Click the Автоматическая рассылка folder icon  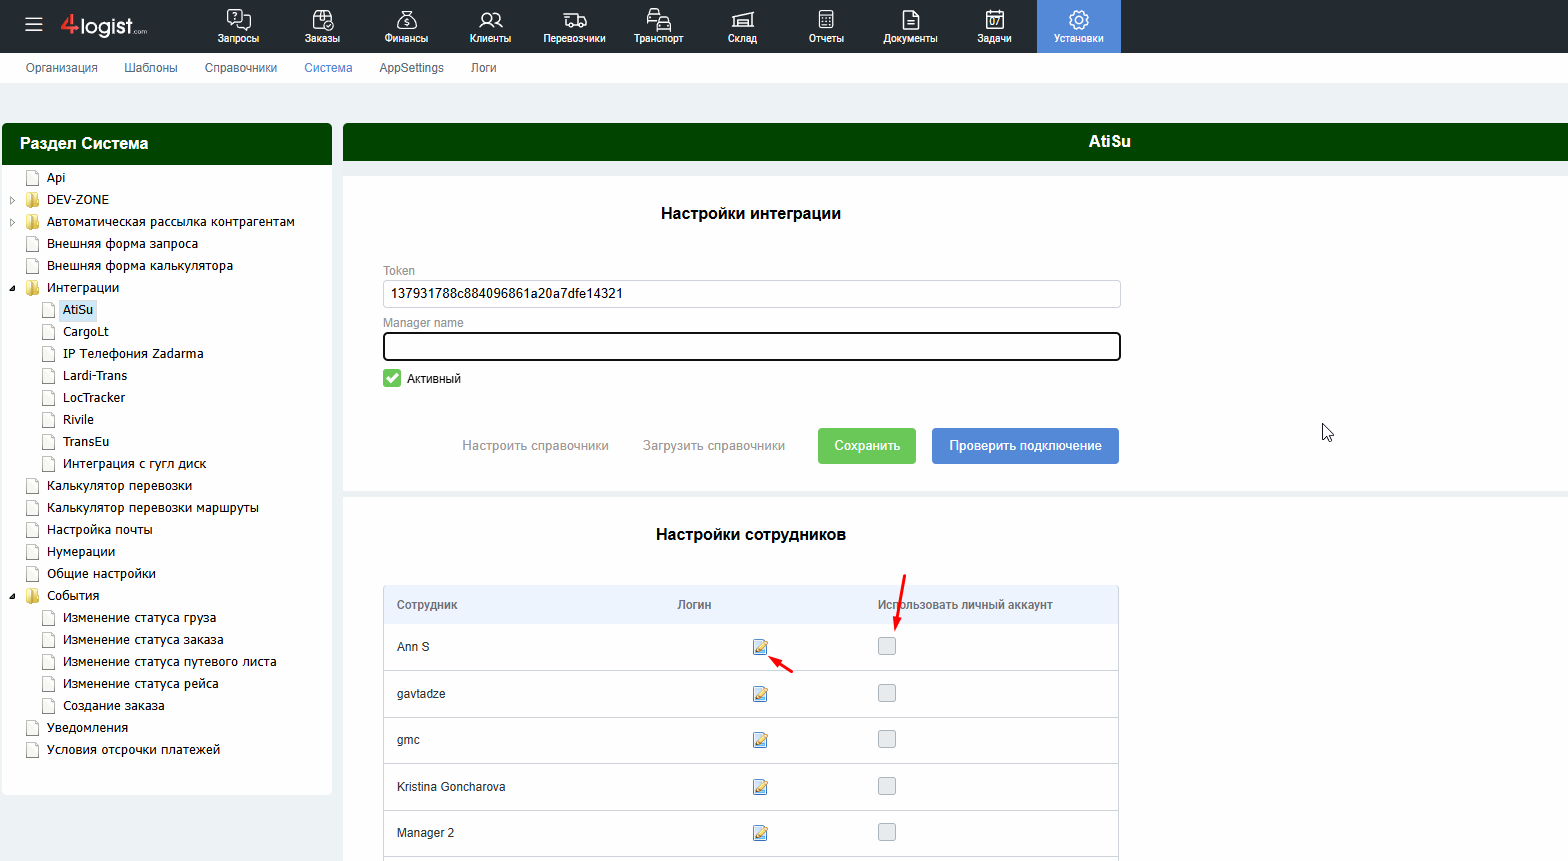click(x=33, y=222)
